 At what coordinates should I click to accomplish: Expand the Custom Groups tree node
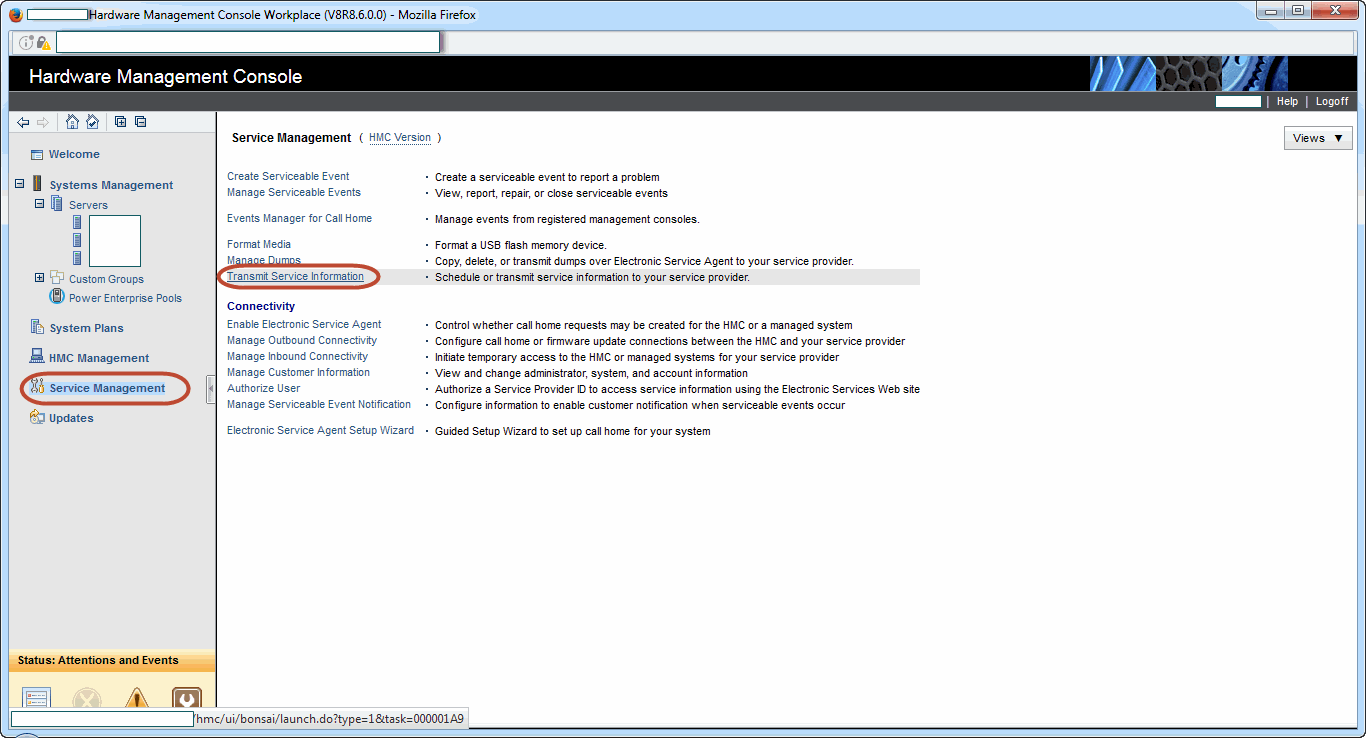pyautogui.click(x=40, y=278)
